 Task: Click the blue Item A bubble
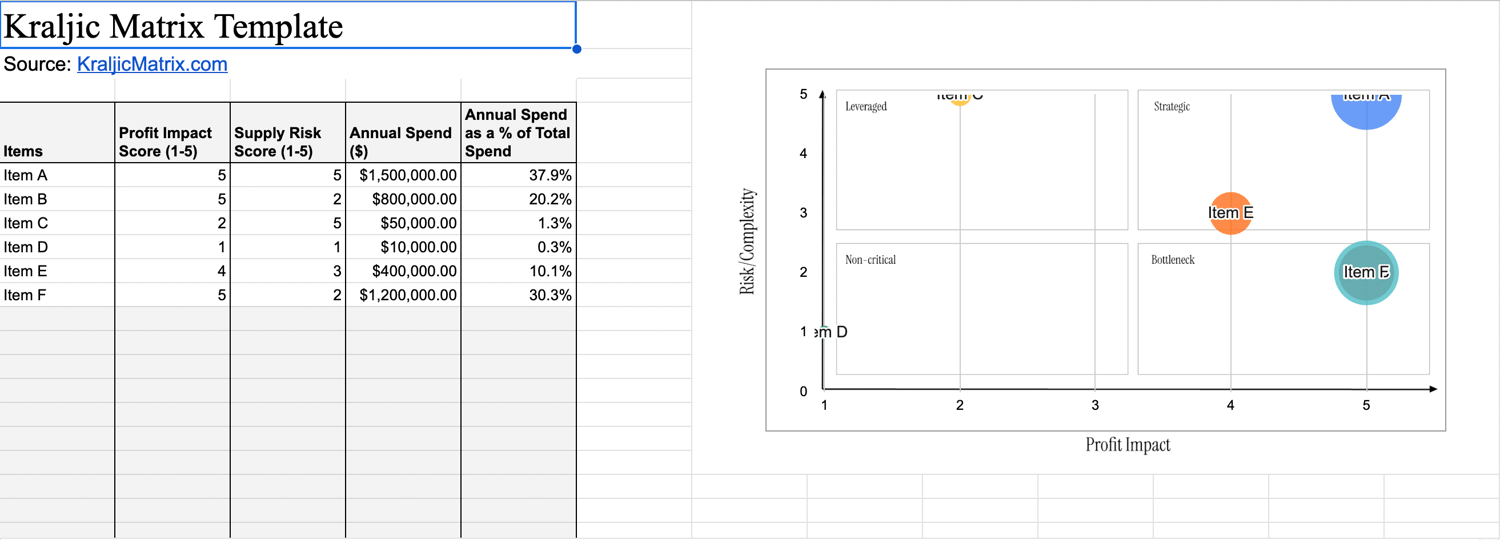tap(1366, 110)
